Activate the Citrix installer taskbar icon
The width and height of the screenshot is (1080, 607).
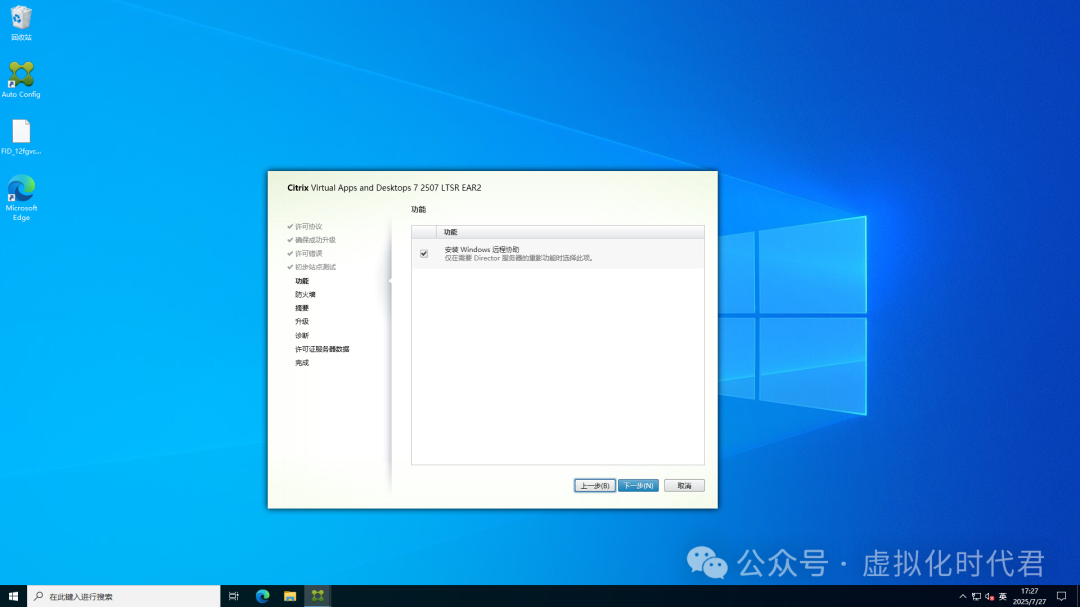tap(318, 596)
